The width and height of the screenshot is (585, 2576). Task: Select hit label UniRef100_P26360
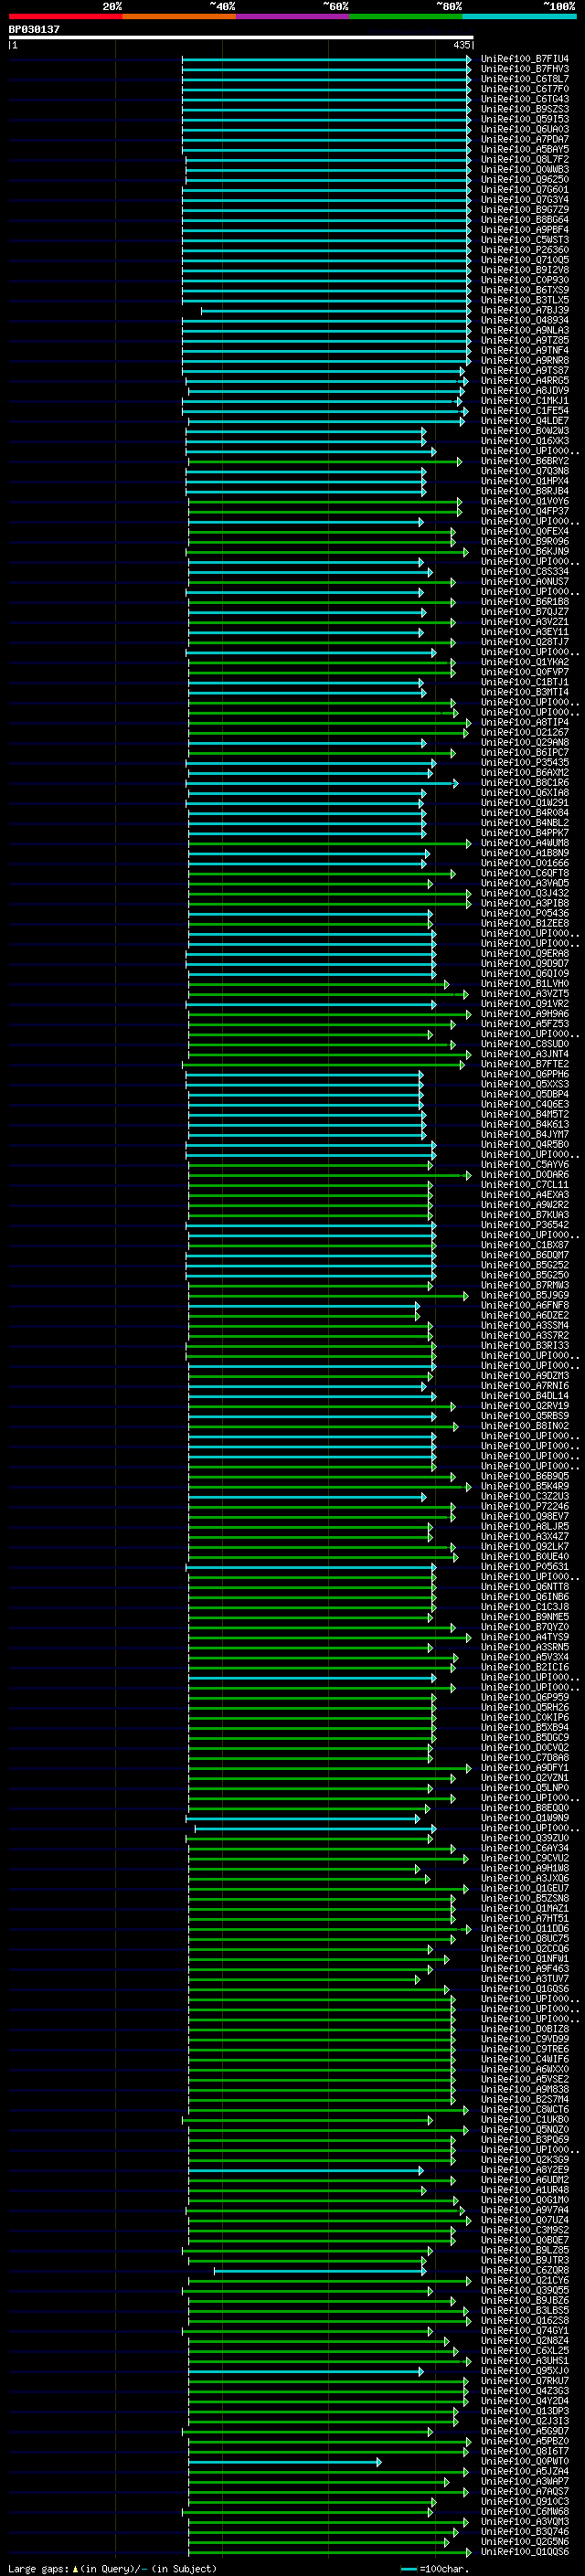(524, 250)
